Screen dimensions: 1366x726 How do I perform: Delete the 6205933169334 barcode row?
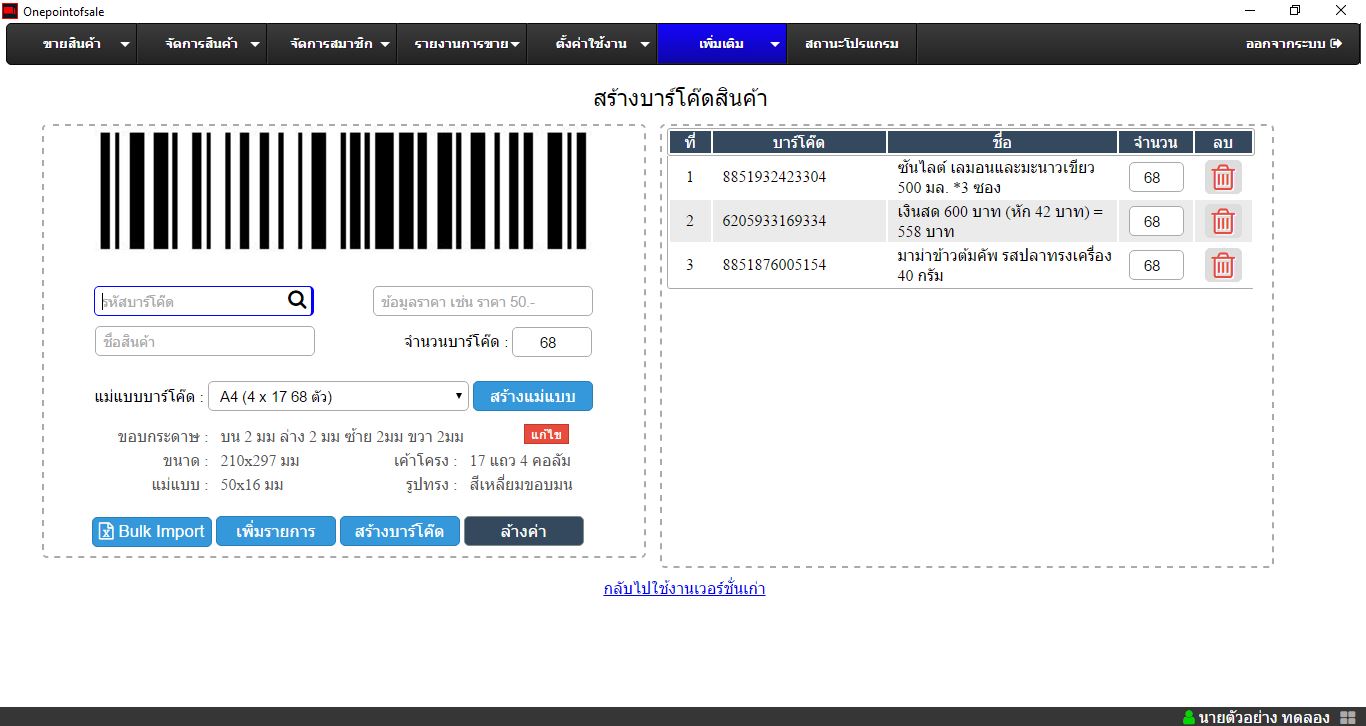pyautogui.click(x=1223, y=221)
